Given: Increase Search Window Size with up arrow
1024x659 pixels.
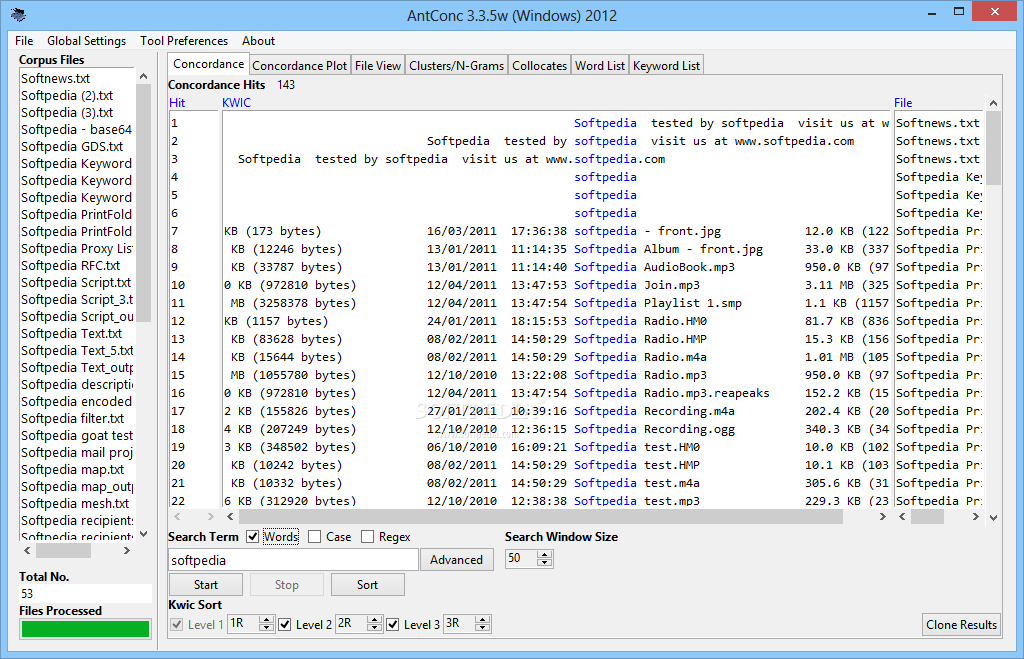Looking at the screenshot, I should pos(545,554).
